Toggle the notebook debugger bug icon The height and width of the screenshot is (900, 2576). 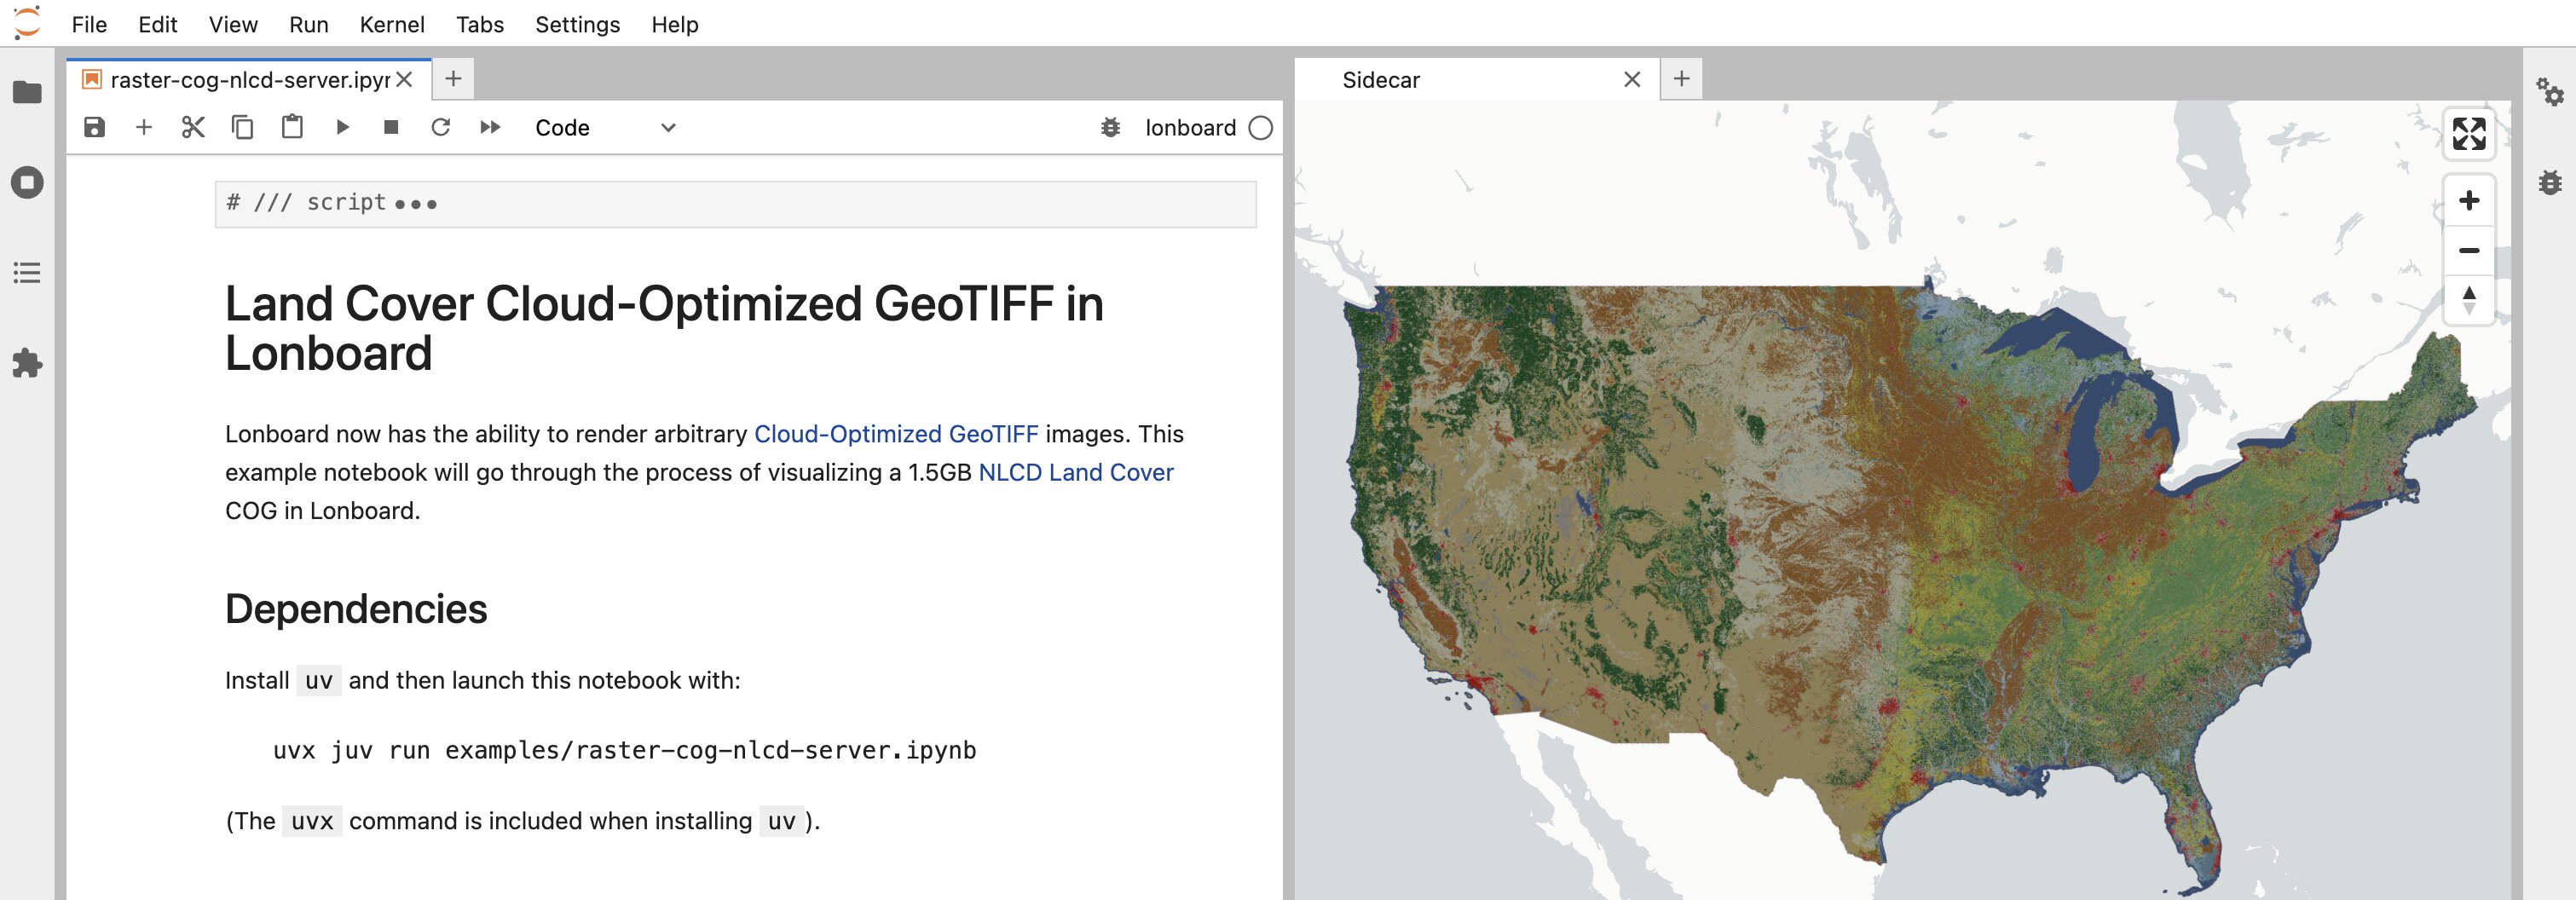[x=1110, y=127]
